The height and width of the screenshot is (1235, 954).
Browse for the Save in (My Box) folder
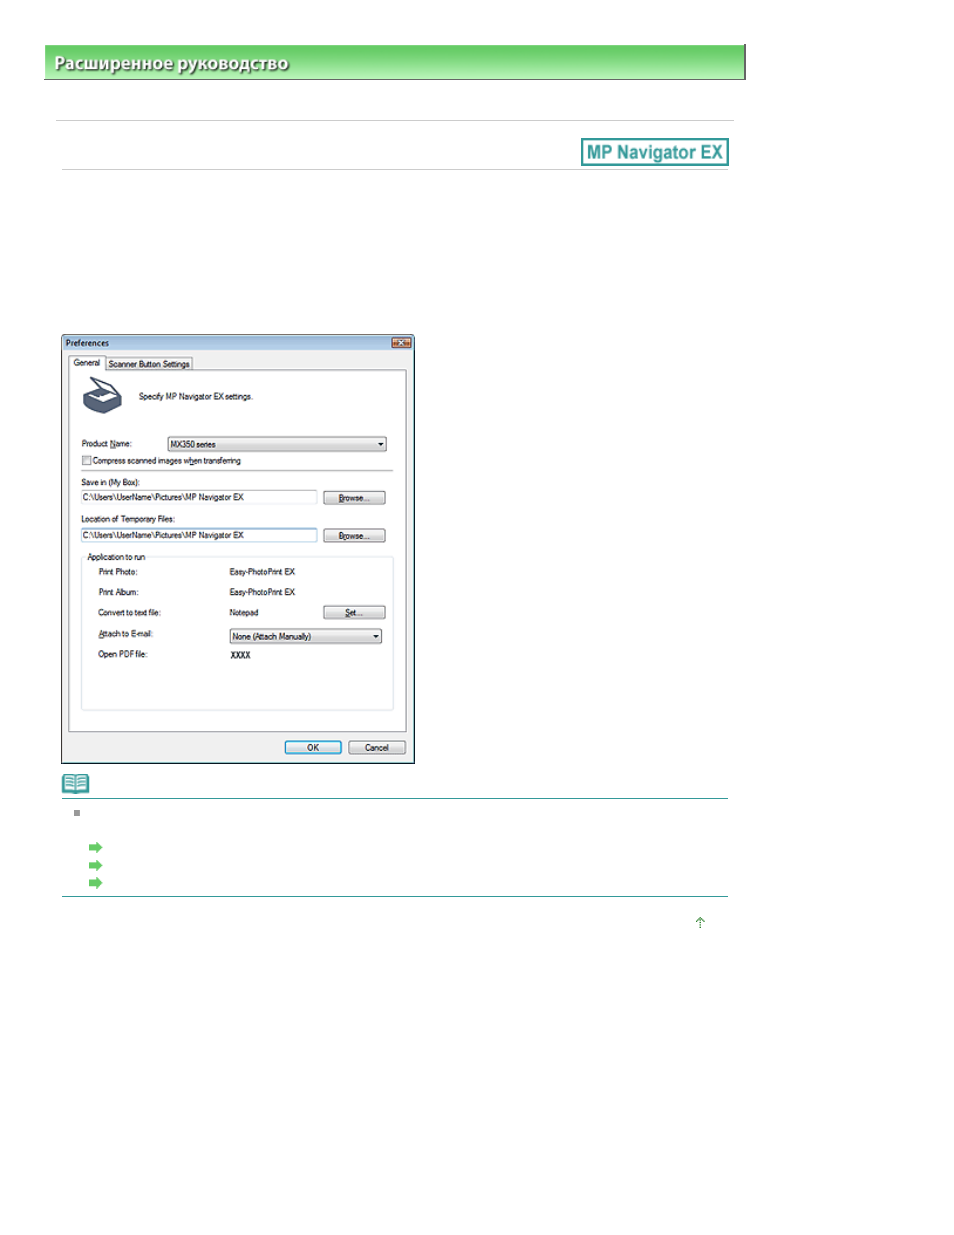(354, 498)
